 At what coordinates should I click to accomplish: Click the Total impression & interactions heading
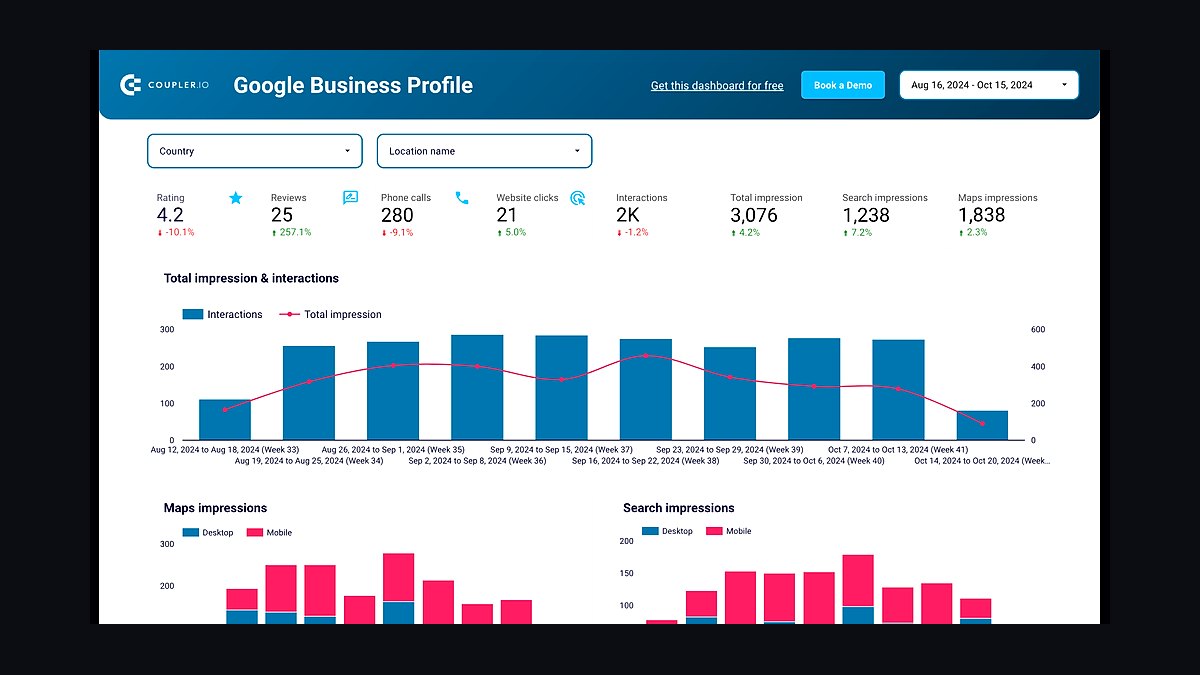251,278
